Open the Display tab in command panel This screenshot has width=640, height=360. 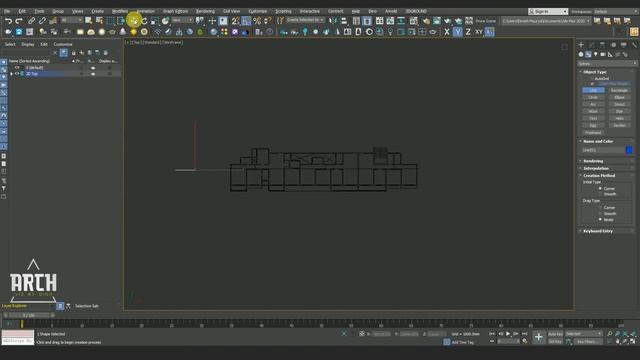tap(624, 45)
